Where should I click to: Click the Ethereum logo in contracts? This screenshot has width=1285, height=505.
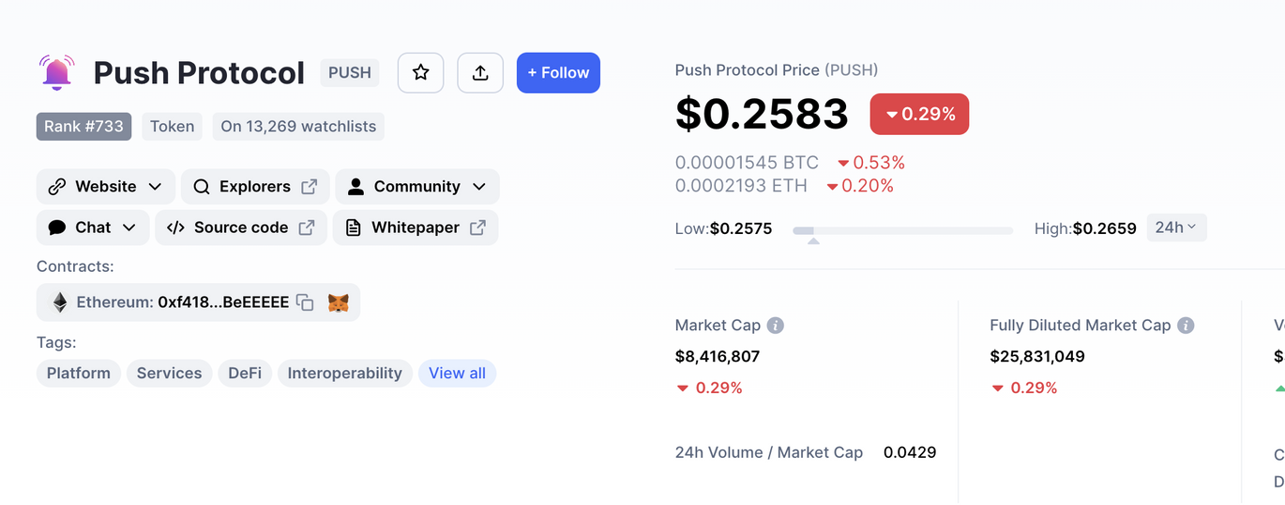tap(60, 302)
